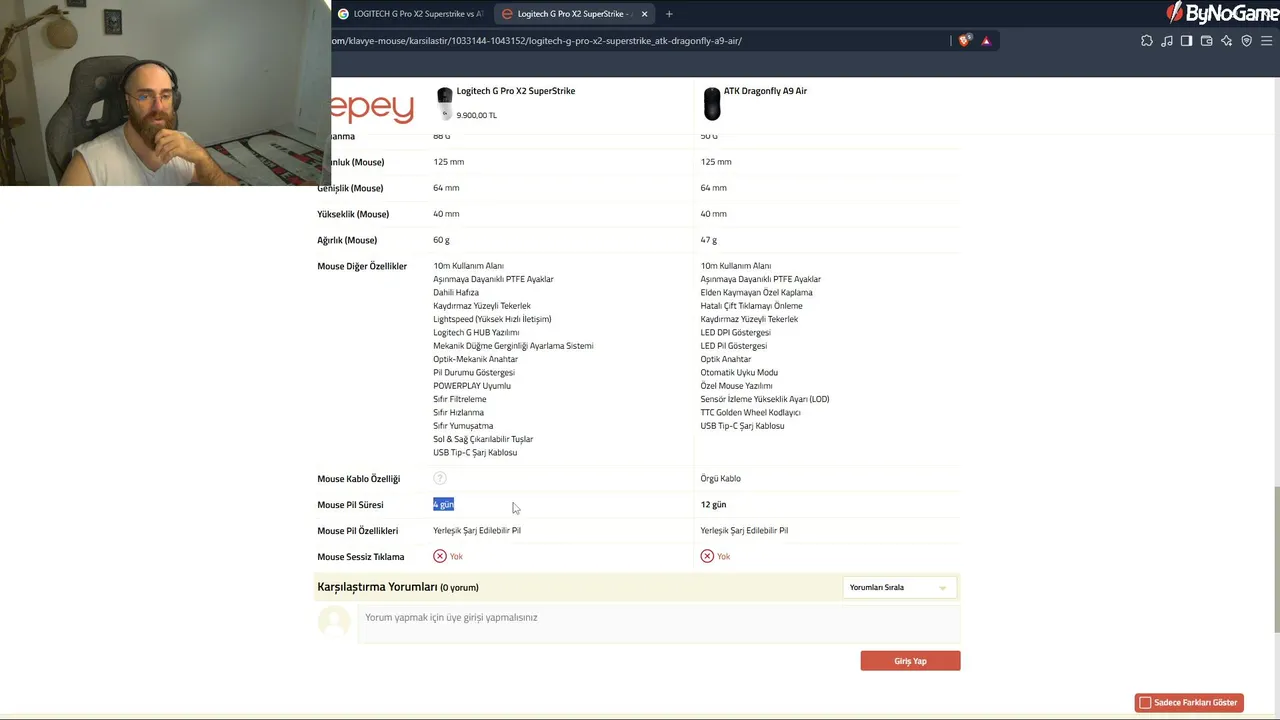The image size is (1280, 720).
Task: Click the Sıfır Filtreleme feature text
Action: [460, 399]
